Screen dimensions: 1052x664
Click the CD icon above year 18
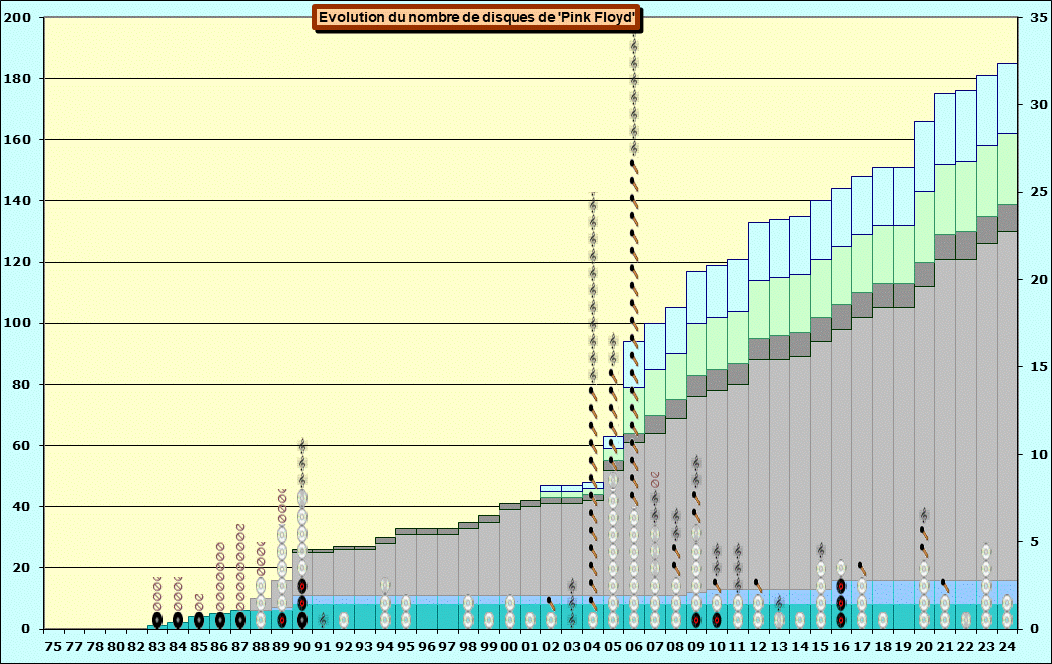pos(882,620)
